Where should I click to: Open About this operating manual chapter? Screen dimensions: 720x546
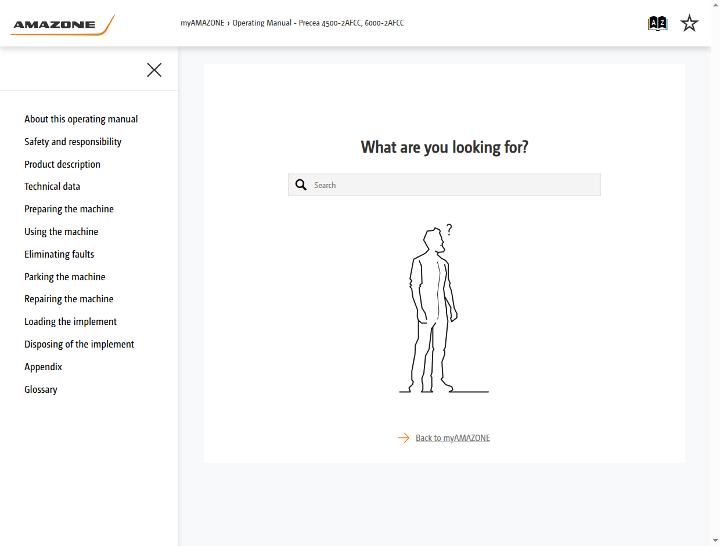[x=81, y=119]
